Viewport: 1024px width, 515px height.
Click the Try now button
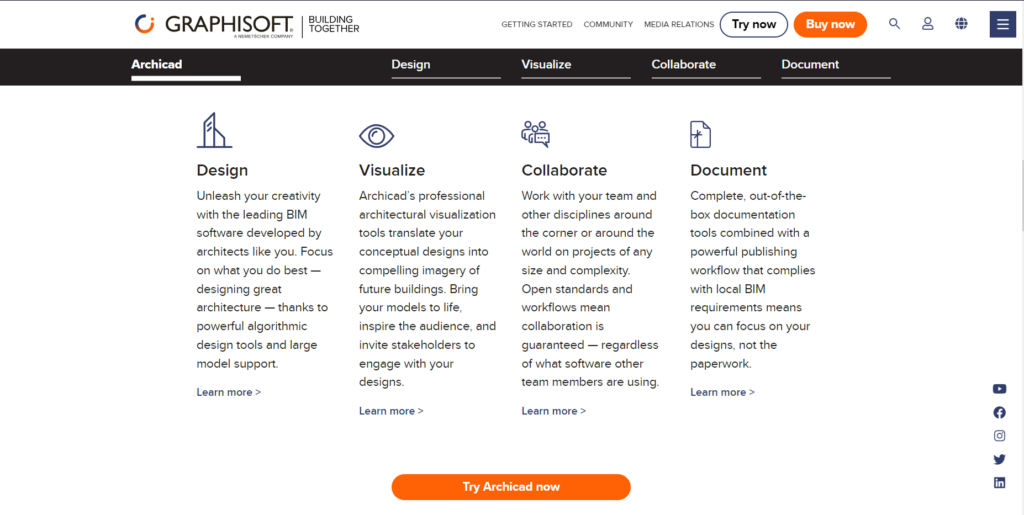coord(753,24)
